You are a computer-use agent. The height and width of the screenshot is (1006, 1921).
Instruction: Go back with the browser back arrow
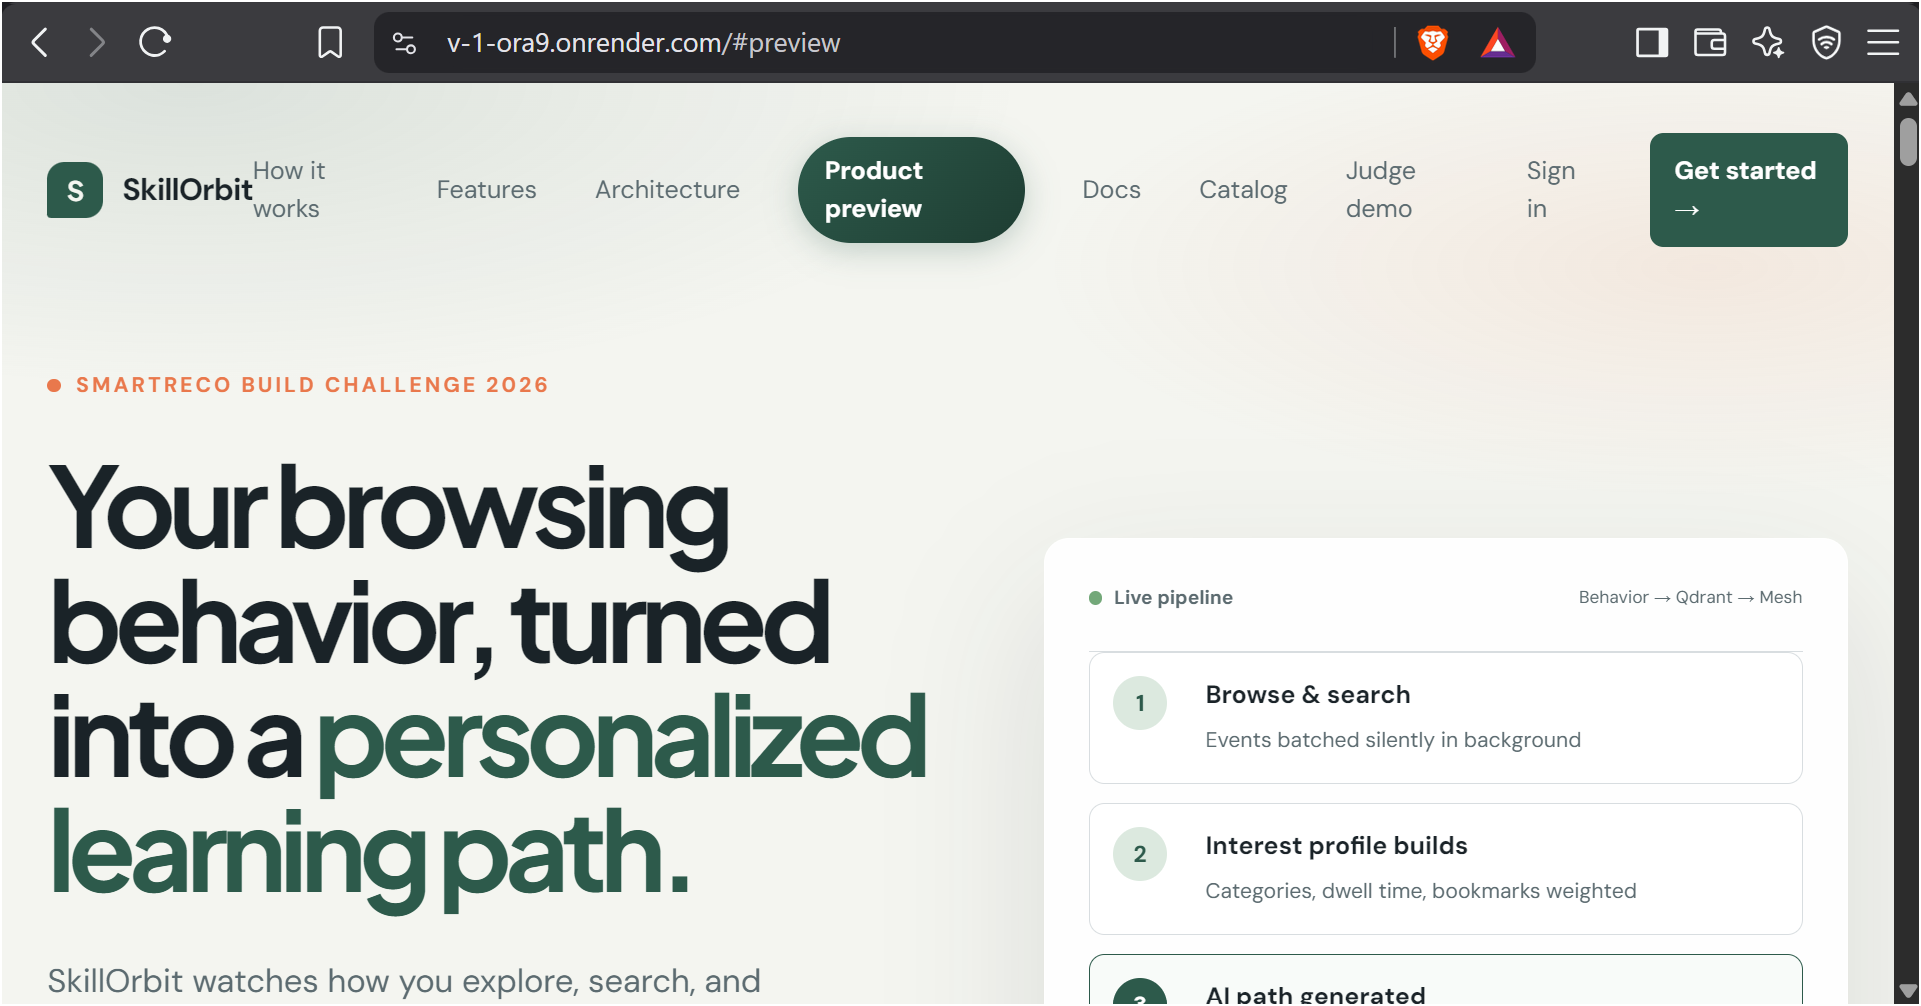[x=41, y=43]
